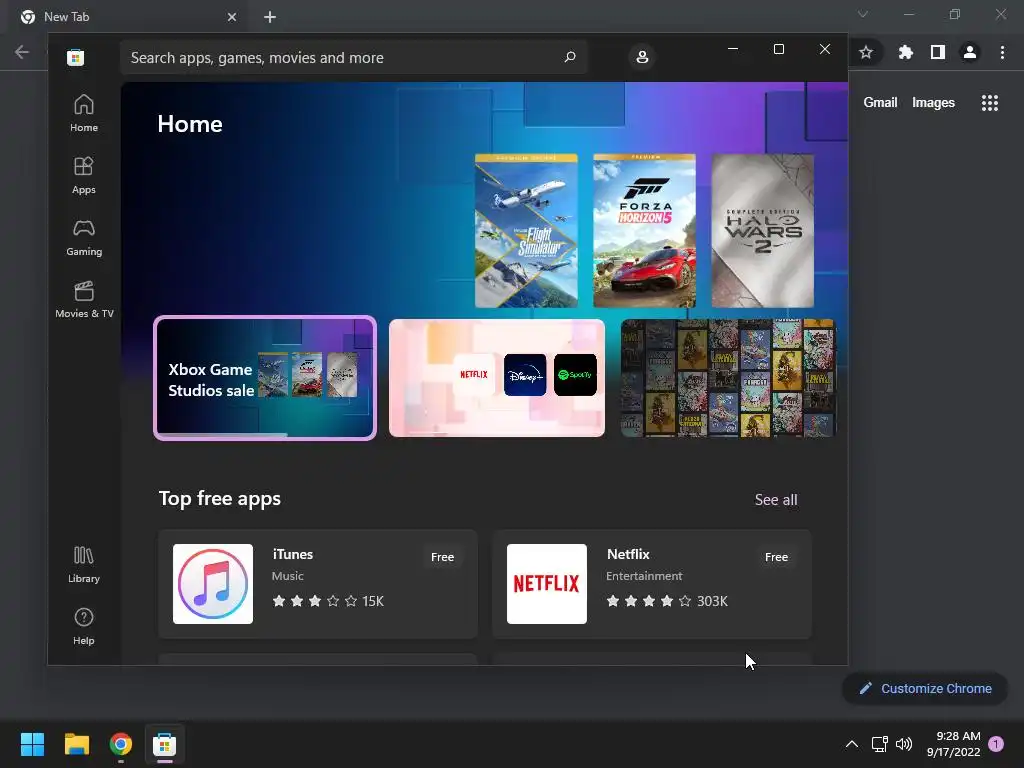Open Chrome tab search chevron

tap(863, 14)
